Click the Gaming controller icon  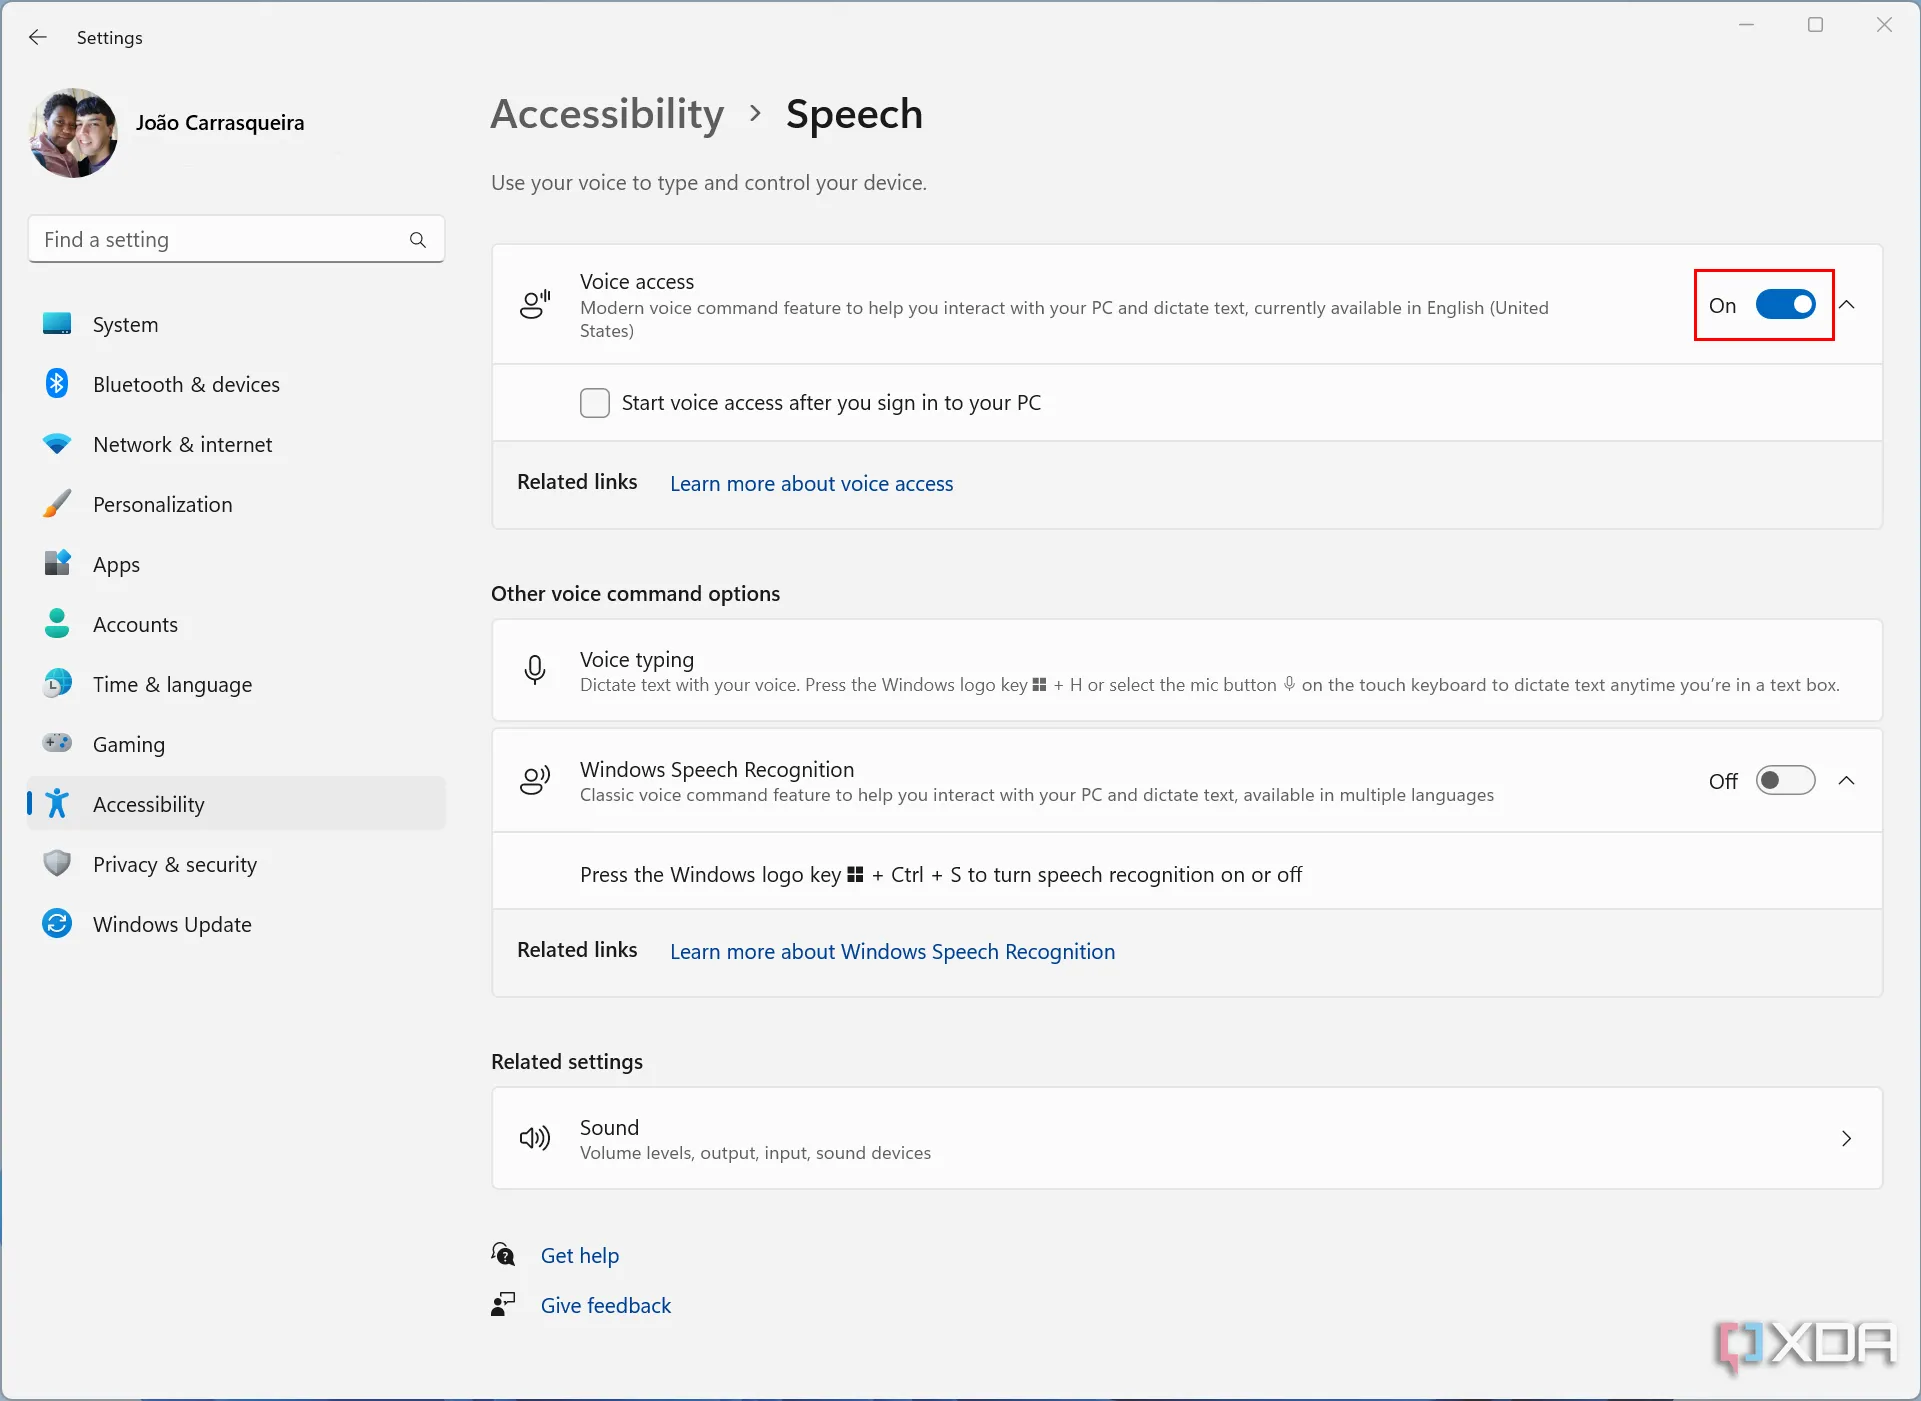[x=57, y=743]
